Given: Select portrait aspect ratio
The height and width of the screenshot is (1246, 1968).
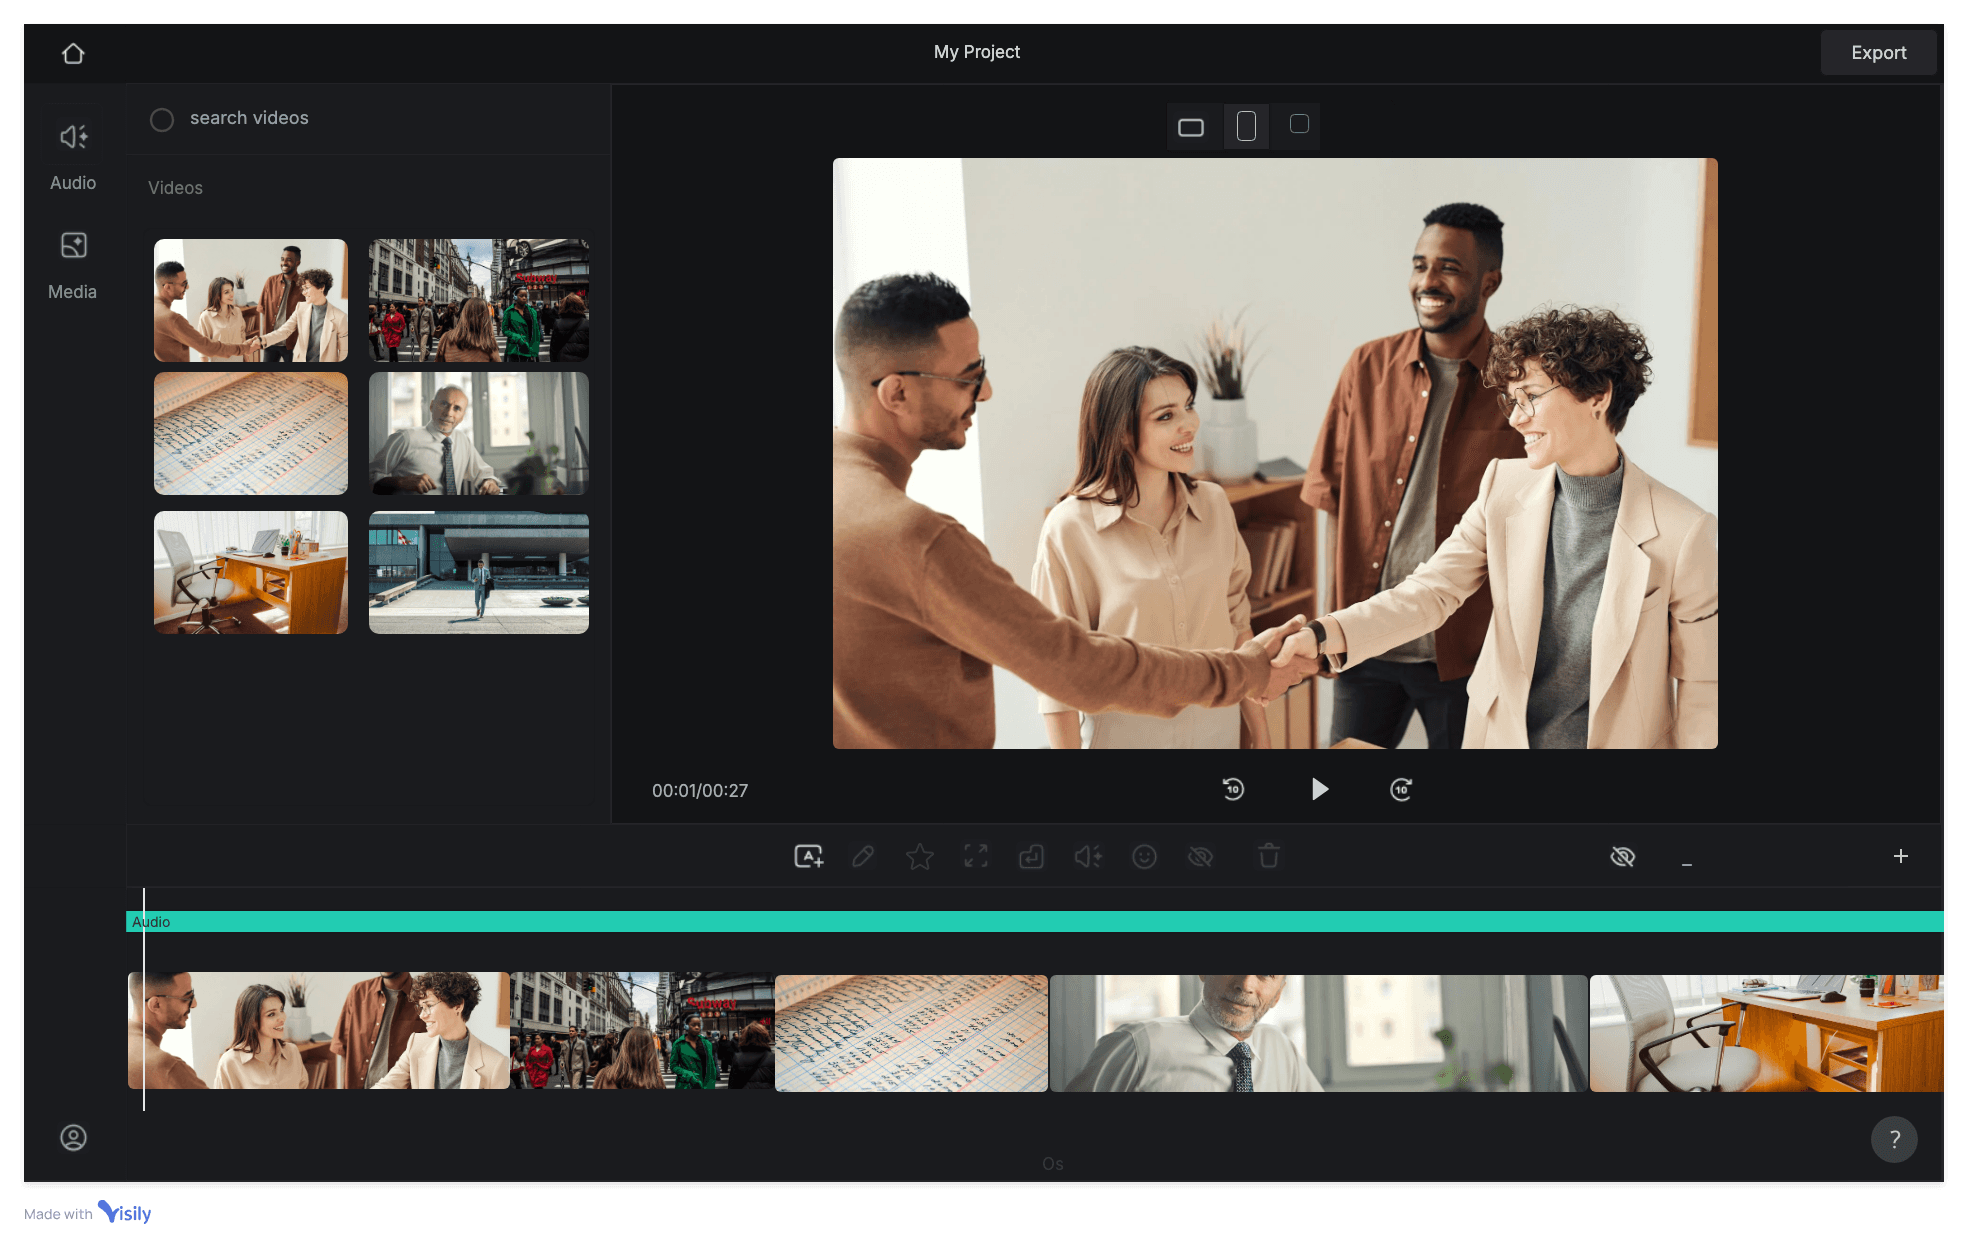Looking at the screenshot, I should 1246,126.
